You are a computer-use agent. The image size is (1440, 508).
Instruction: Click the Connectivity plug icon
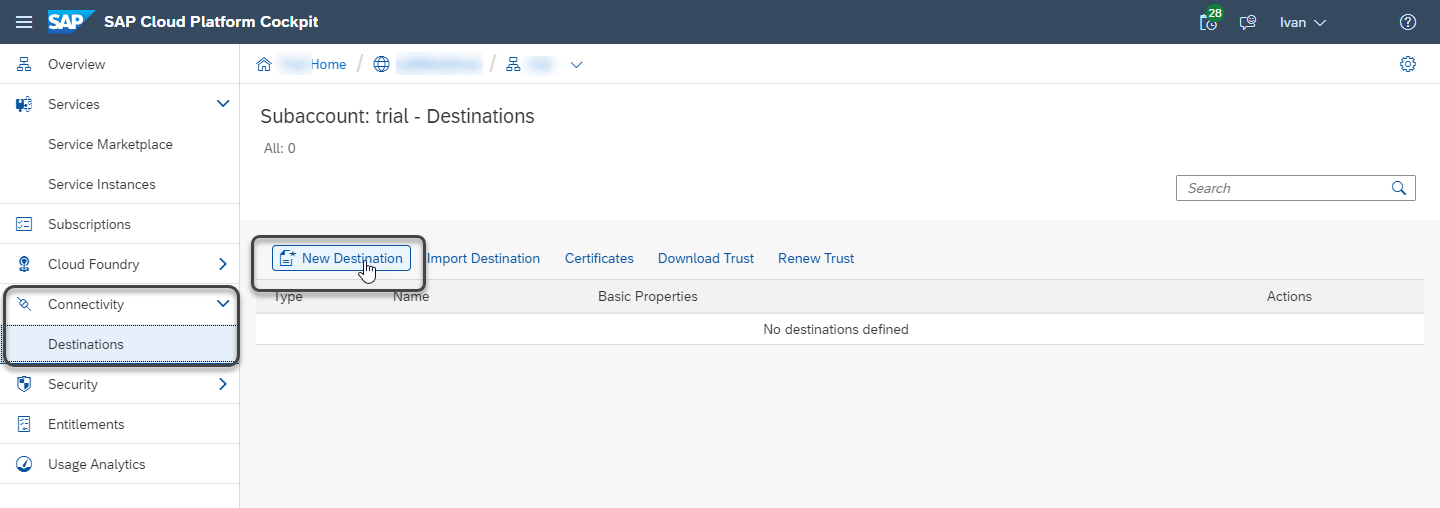click(25, 304)
